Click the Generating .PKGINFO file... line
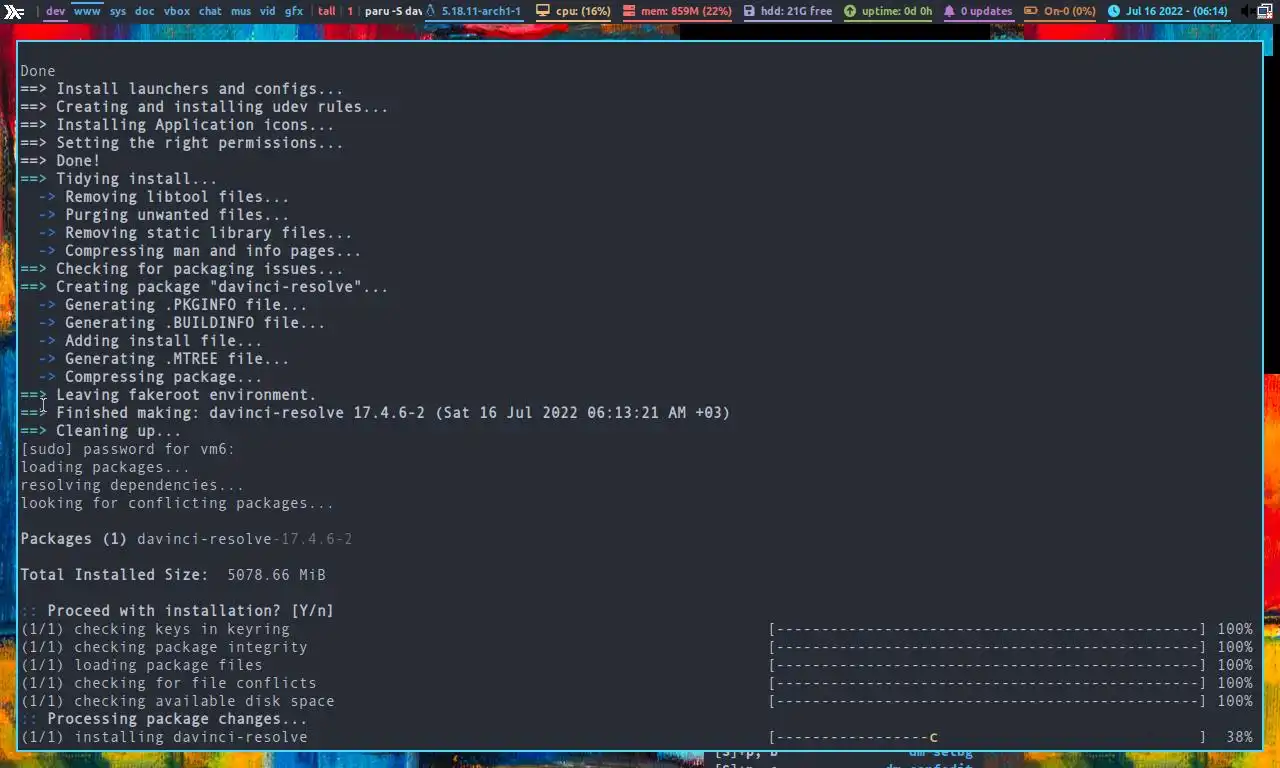The height and width of the screenshot is (768, 1280). pos(173,305)
